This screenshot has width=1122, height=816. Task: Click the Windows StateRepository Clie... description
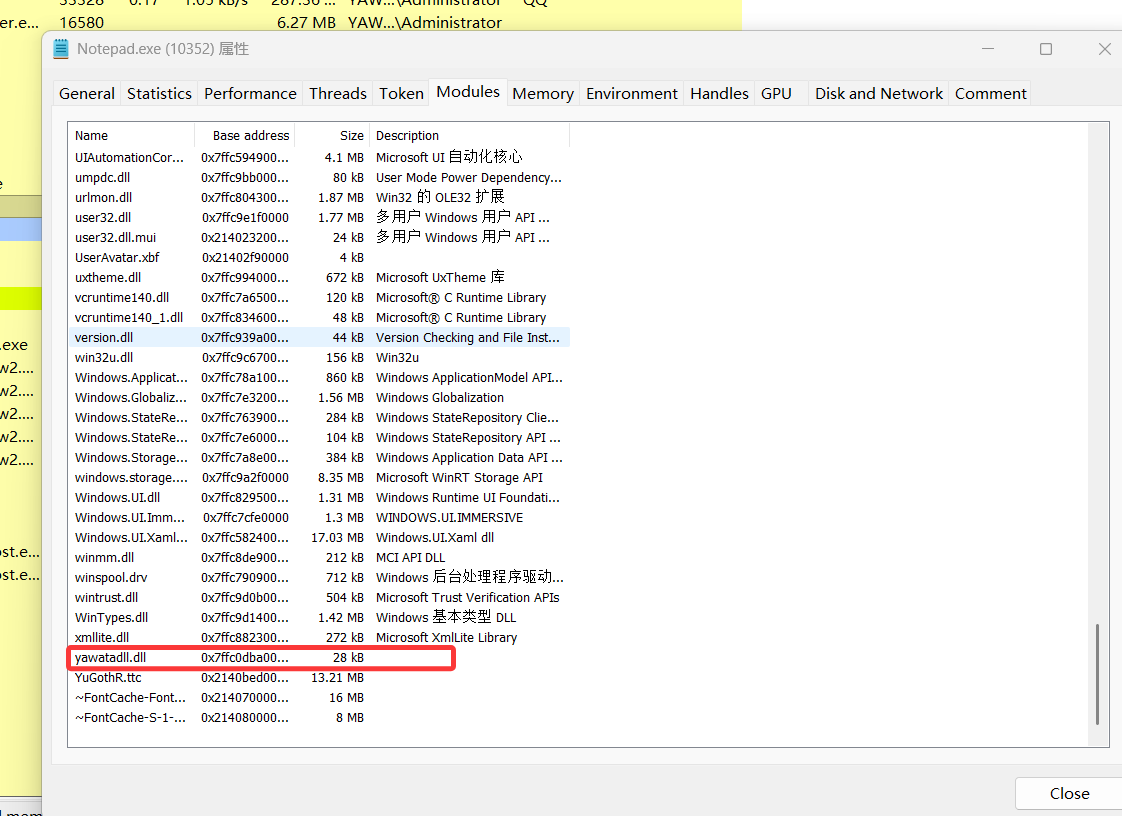pyautogui.click(x=467, y=418)
